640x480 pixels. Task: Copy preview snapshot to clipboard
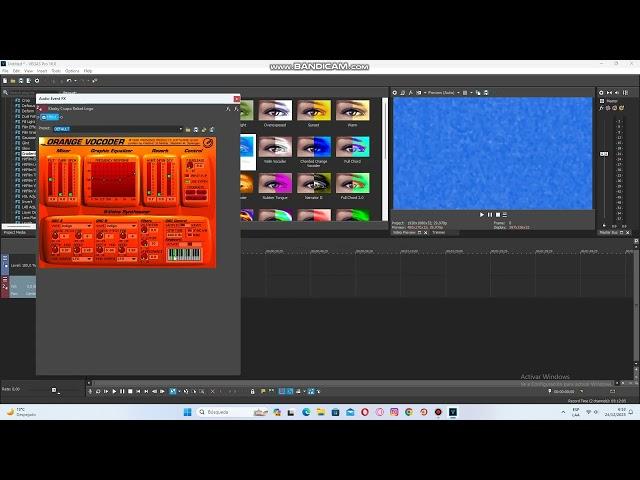(x=478, y=93)
